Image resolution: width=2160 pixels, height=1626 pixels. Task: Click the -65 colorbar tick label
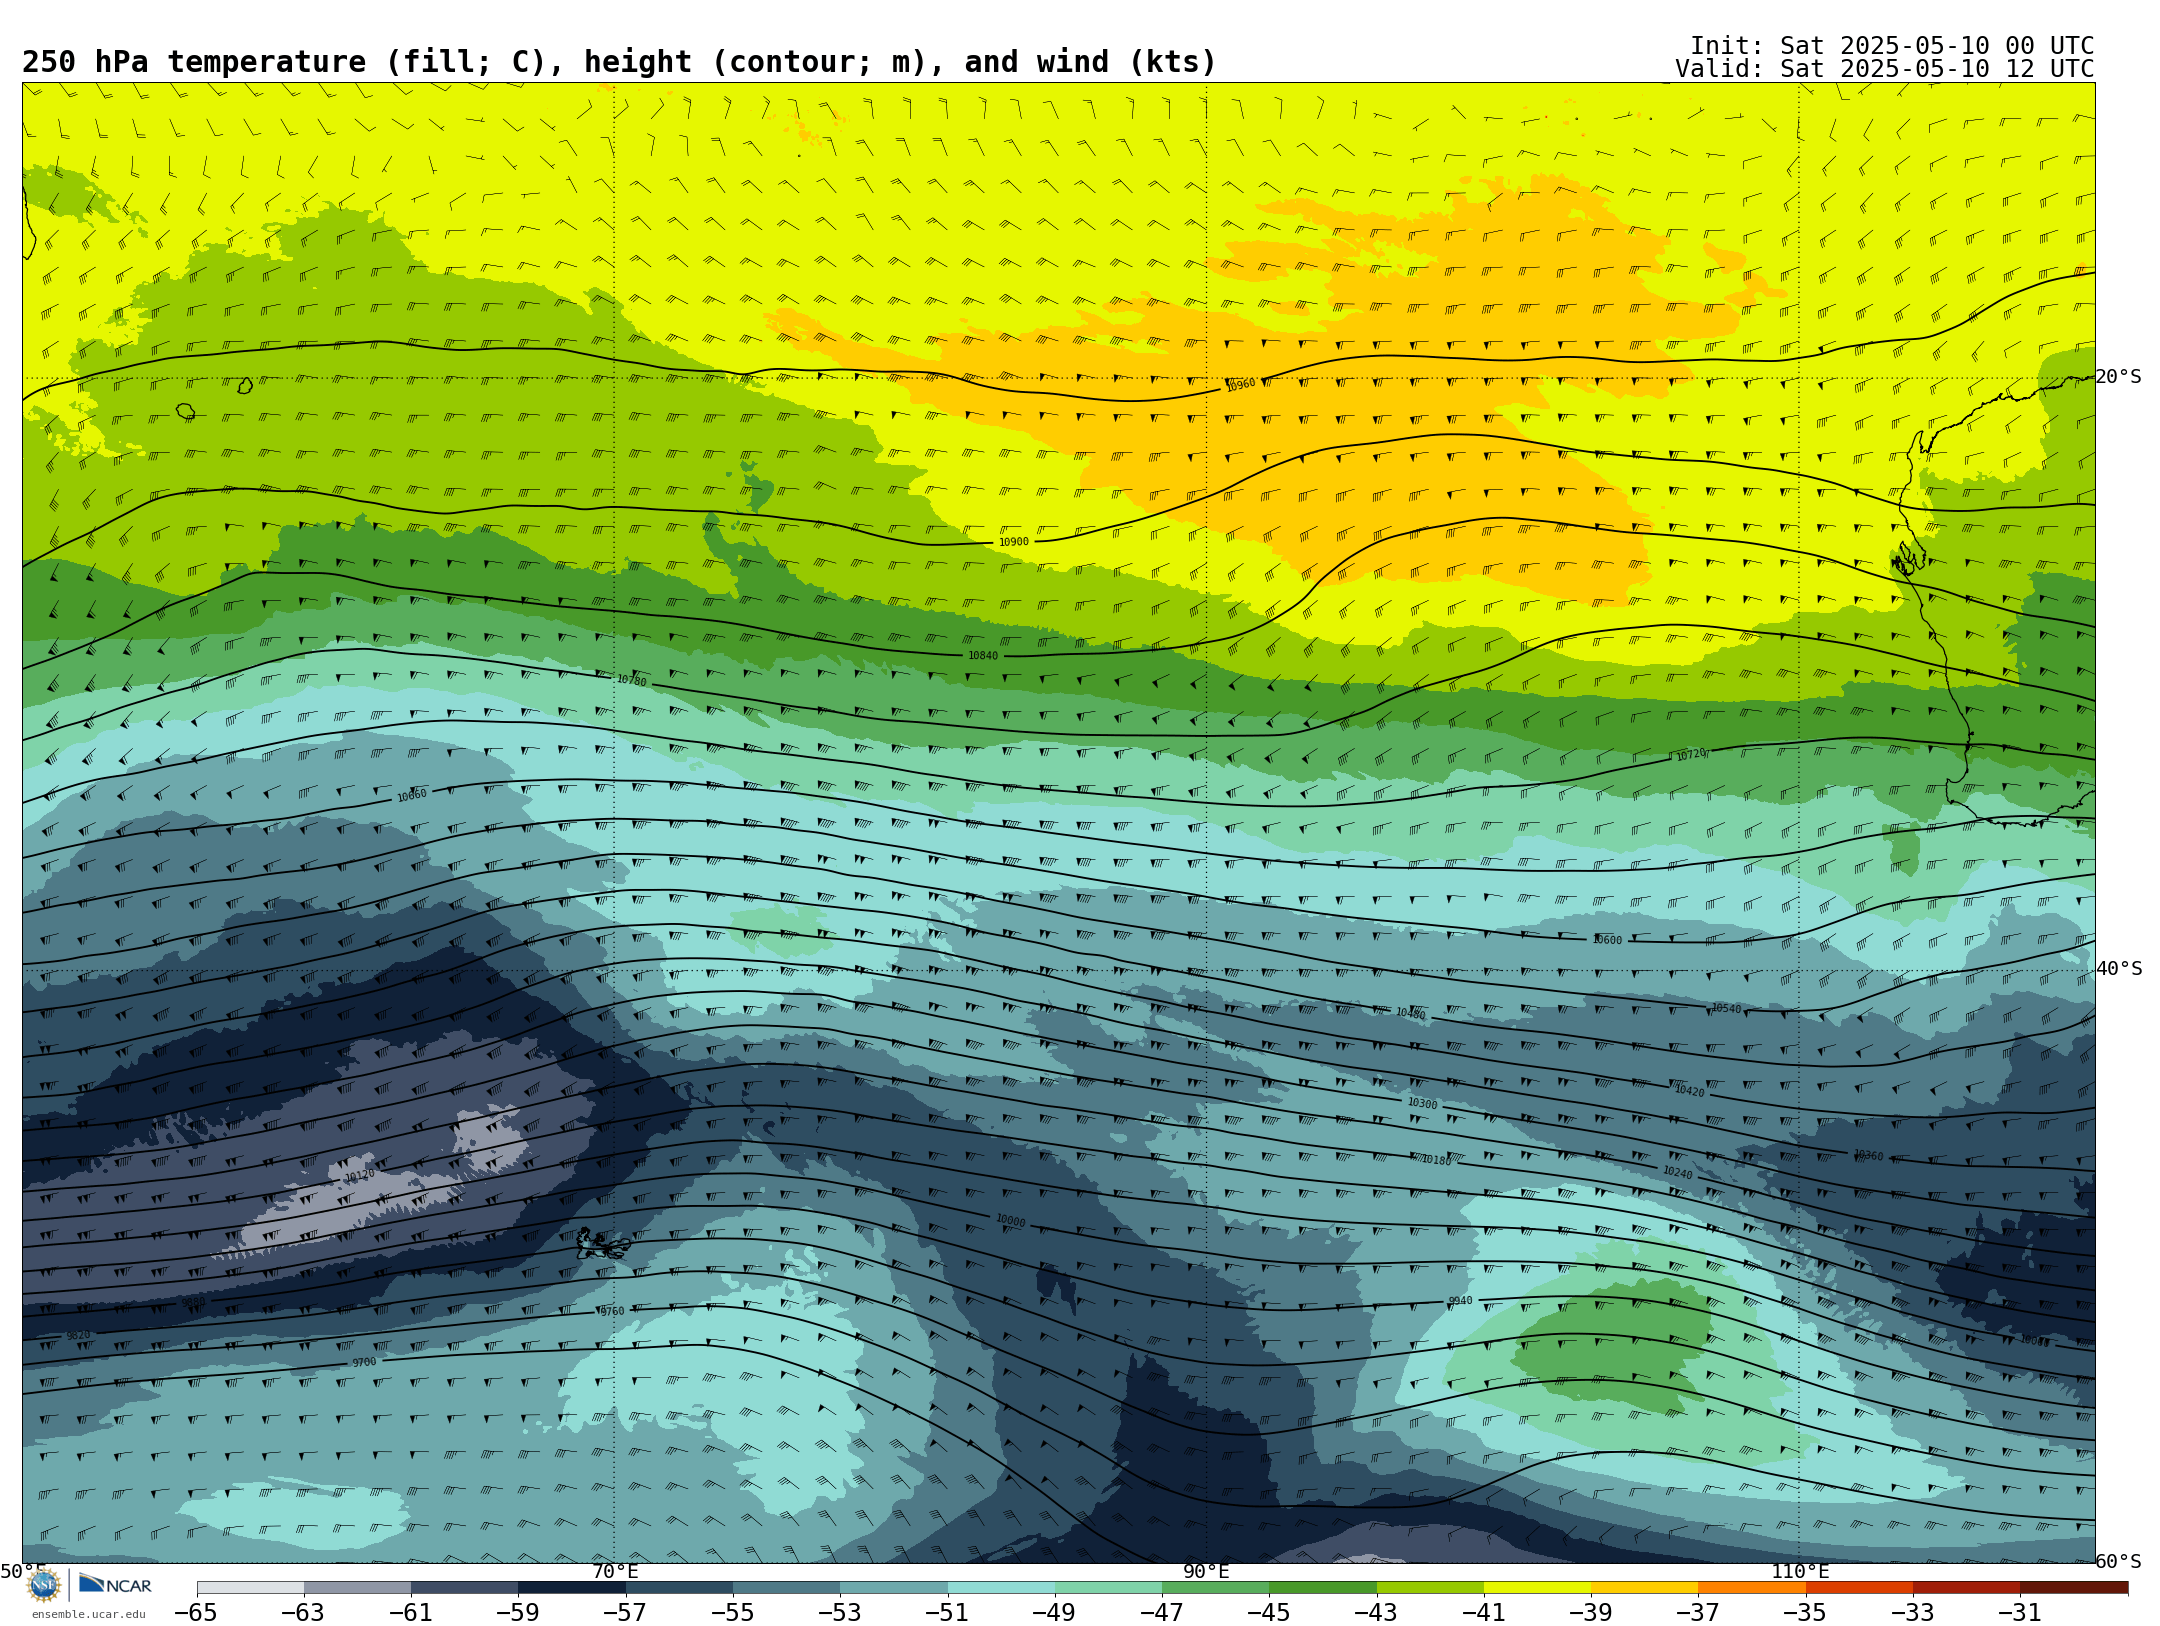195,1612
